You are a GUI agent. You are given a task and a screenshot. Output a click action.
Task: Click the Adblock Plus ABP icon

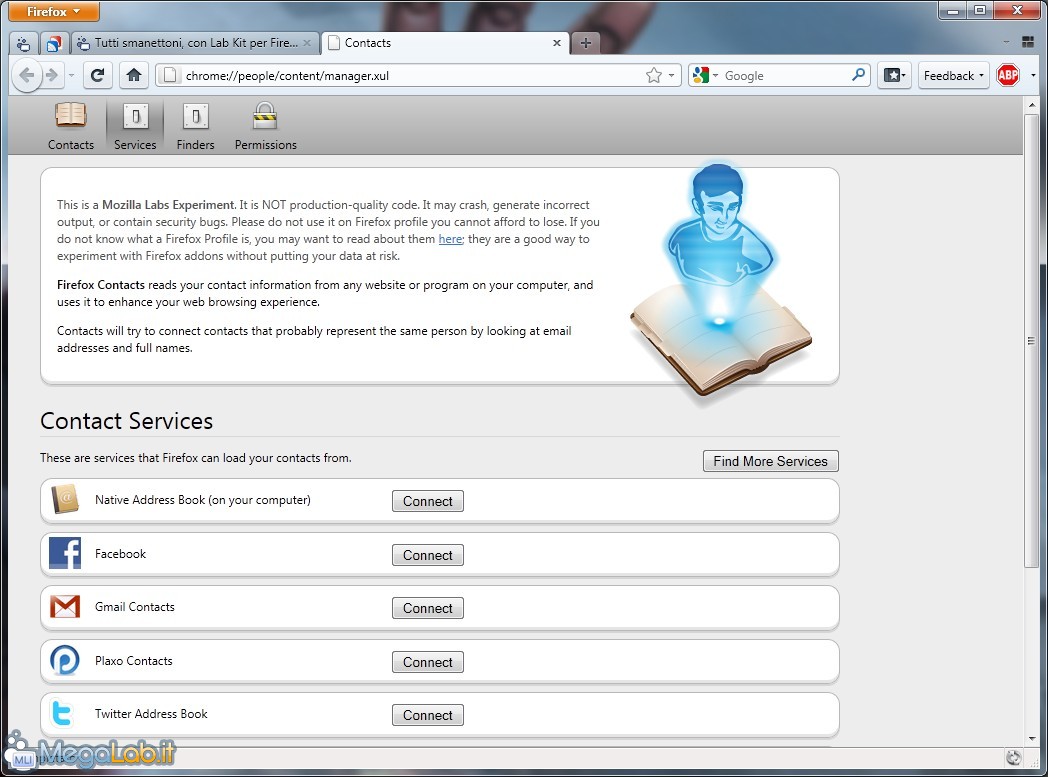pyautogui.click(x=1008, y=75)
